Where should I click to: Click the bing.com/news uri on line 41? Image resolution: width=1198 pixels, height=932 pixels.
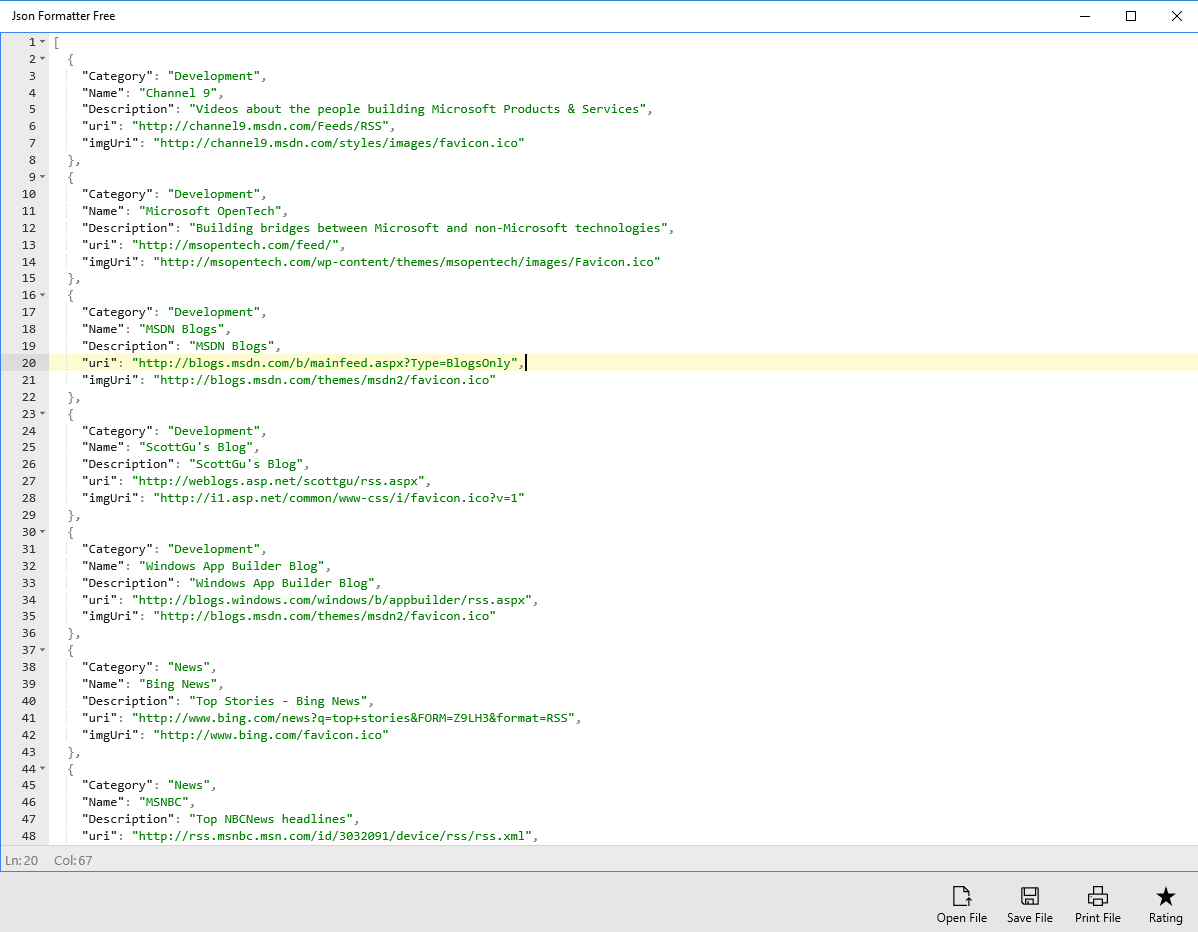click(353, 718)
